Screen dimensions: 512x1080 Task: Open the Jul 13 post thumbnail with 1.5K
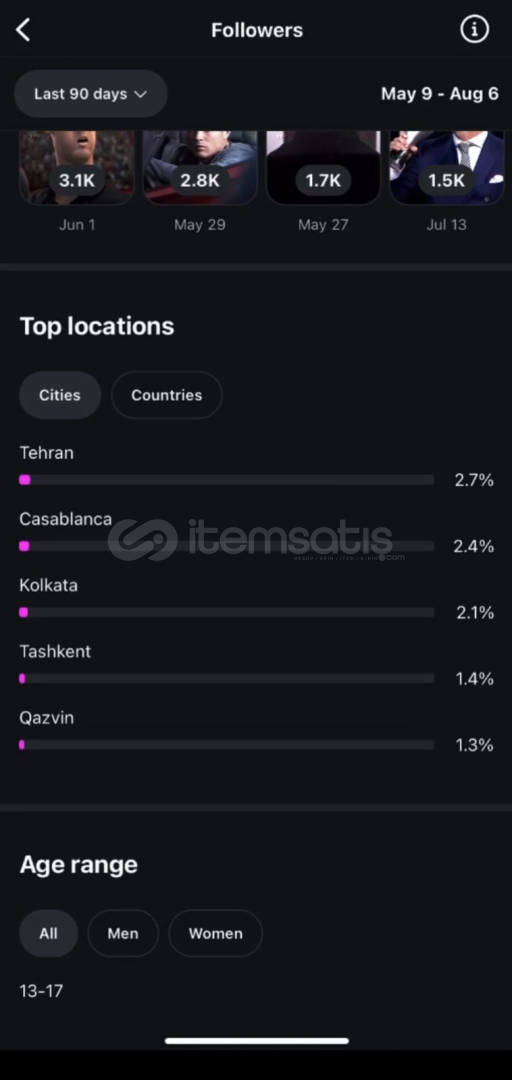click(447, 168)
